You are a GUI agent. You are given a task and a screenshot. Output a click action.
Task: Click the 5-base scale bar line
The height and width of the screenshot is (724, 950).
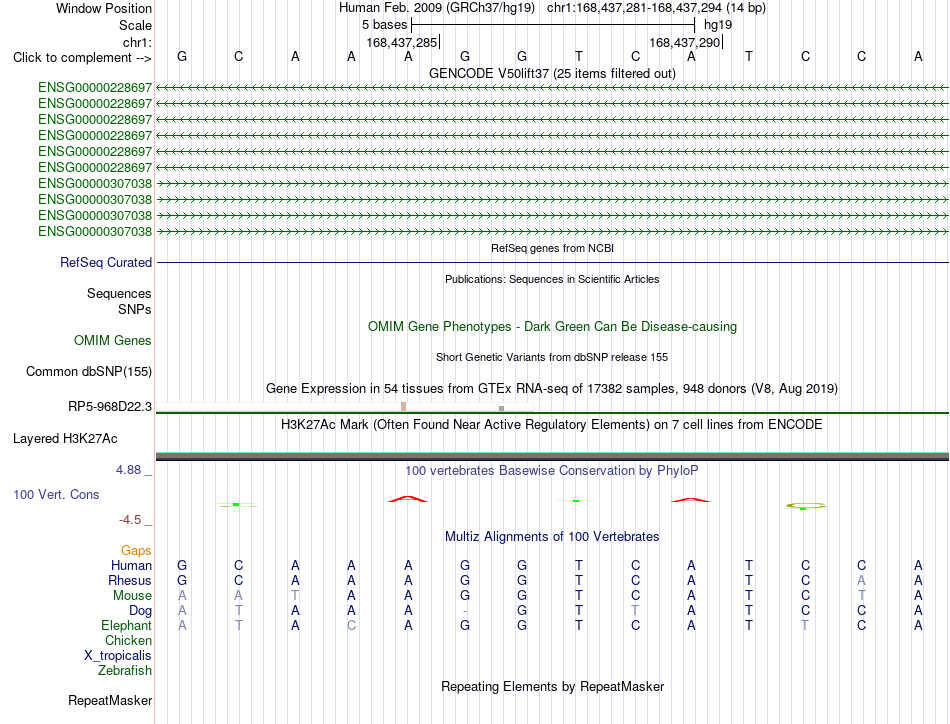tap(553, 25)
